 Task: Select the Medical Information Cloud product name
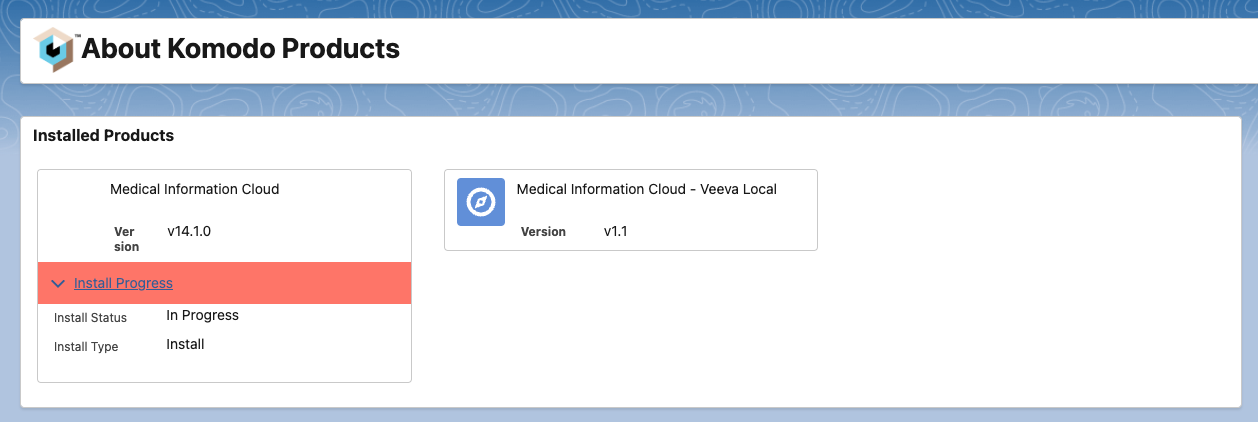coord(194,189)
